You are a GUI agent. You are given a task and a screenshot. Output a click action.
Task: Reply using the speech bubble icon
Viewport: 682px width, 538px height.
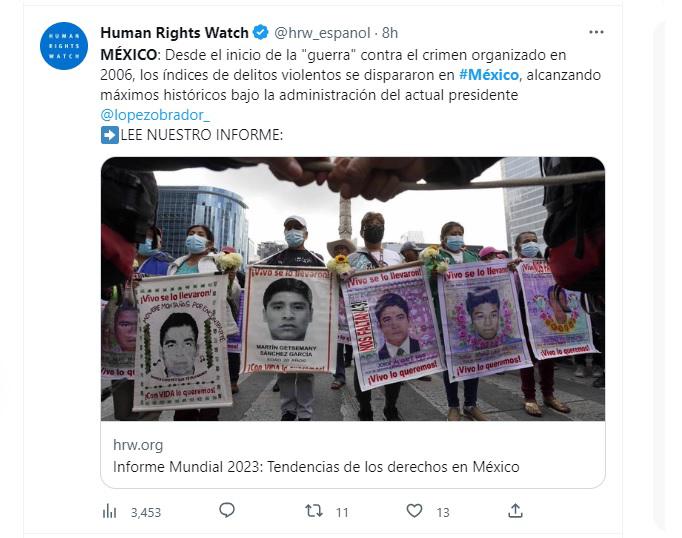[x=227, y=510]
